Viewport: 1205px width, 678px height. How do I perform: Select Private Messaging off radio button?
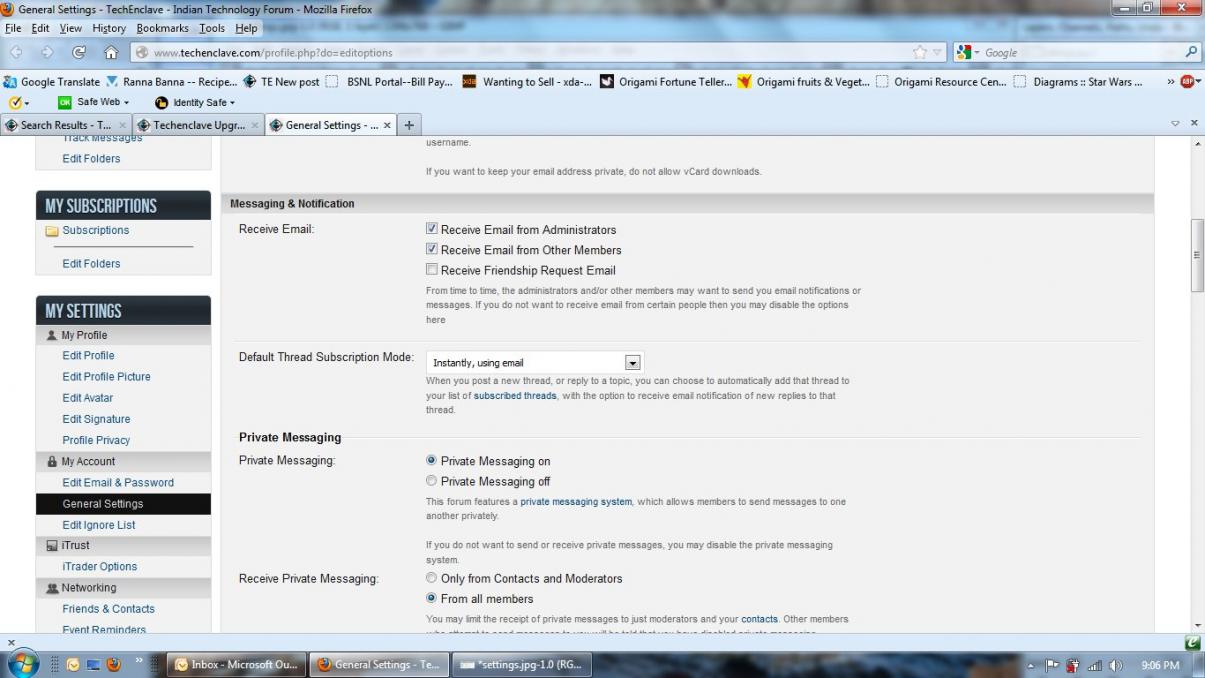pyautogui.click(x=432, y=481)
